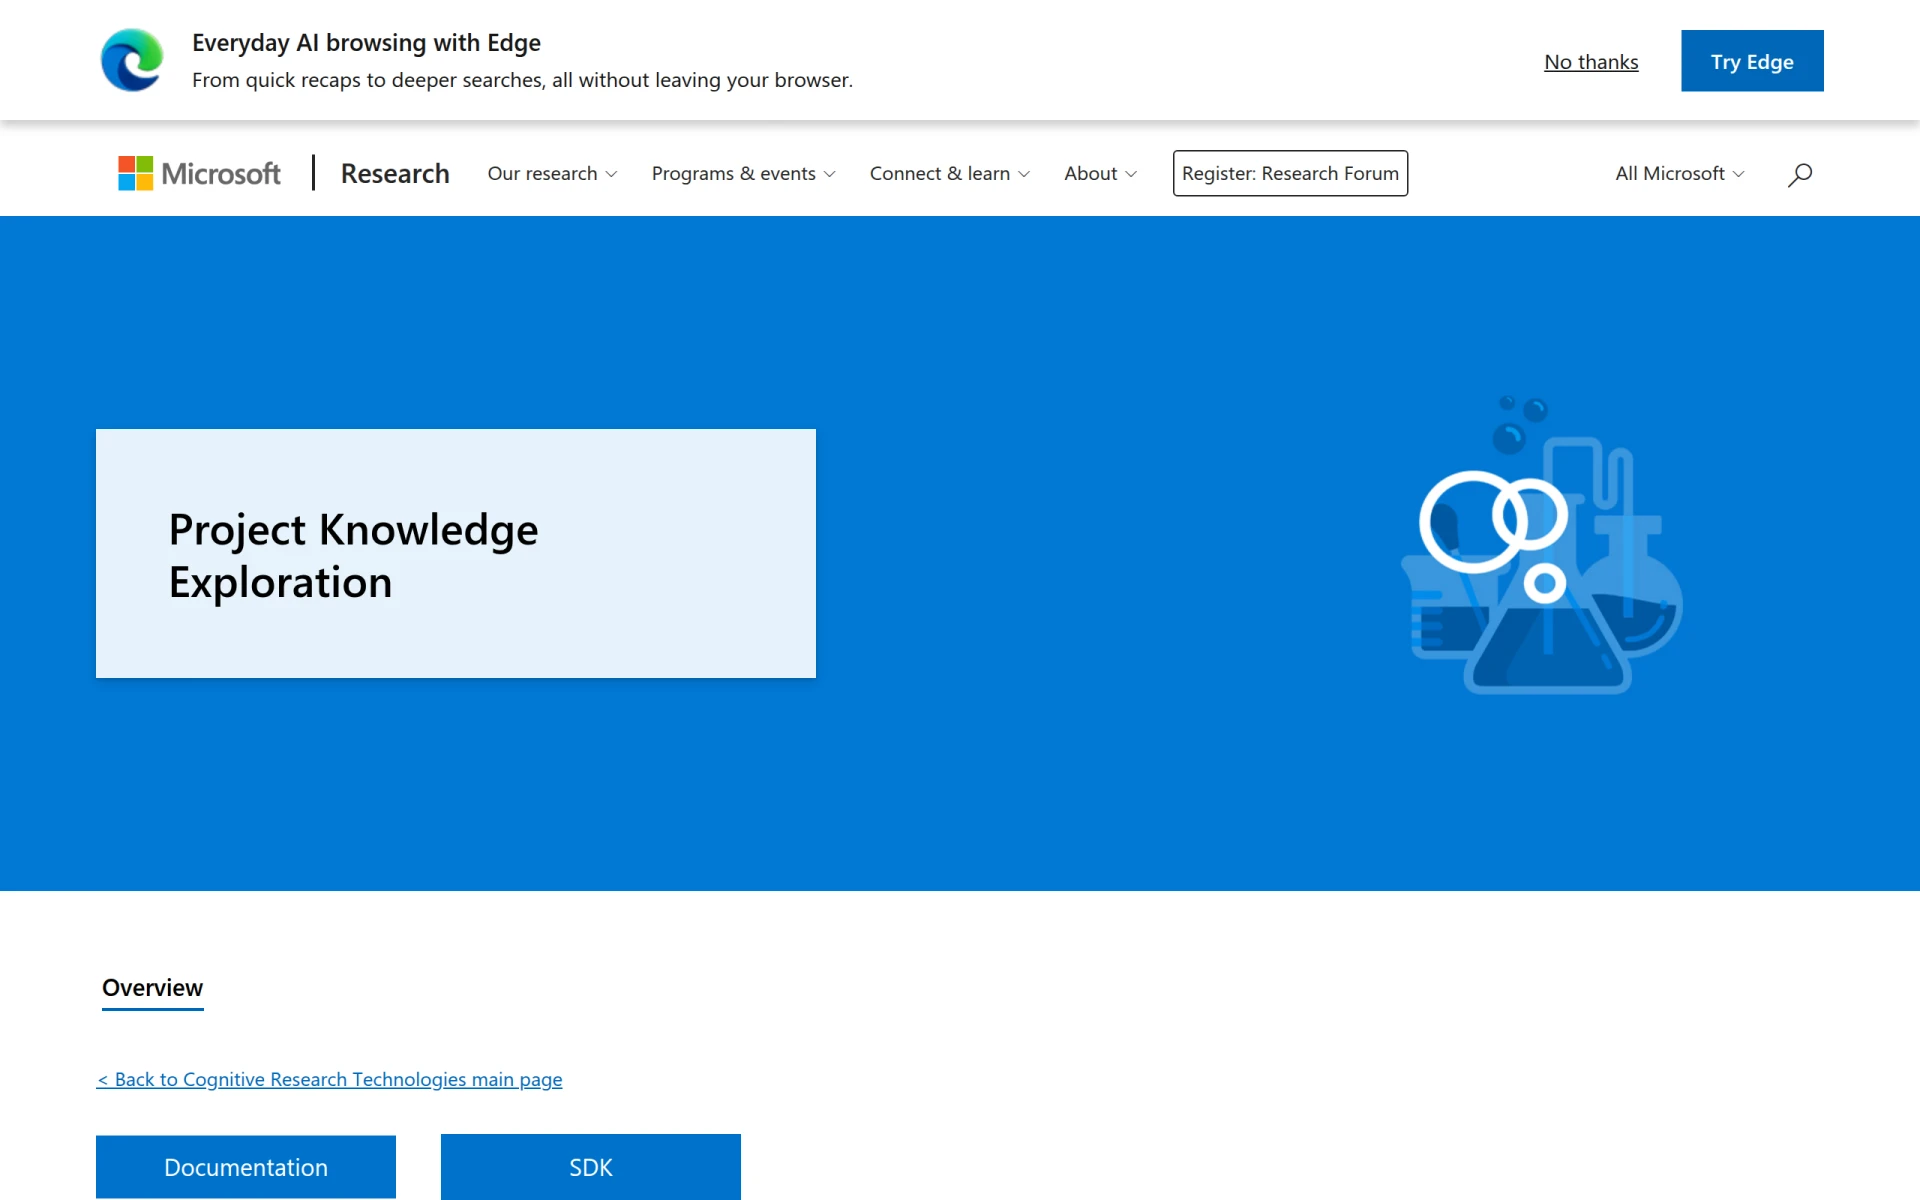1920x1200 pixels.
Task: Open the Documentation button
Action: pos(246,1167)
